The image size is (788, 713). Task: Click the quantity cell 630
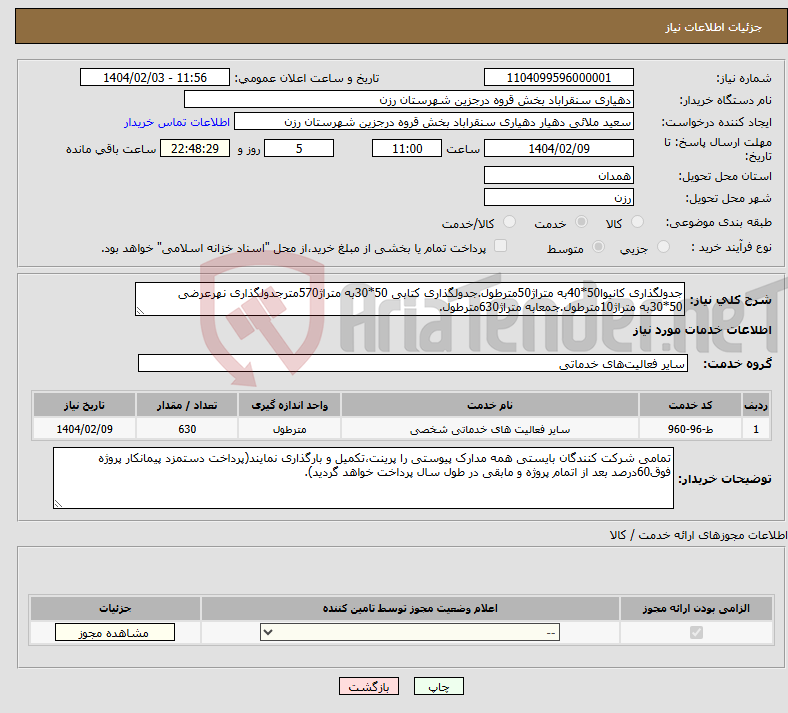[x=187, y=429]
